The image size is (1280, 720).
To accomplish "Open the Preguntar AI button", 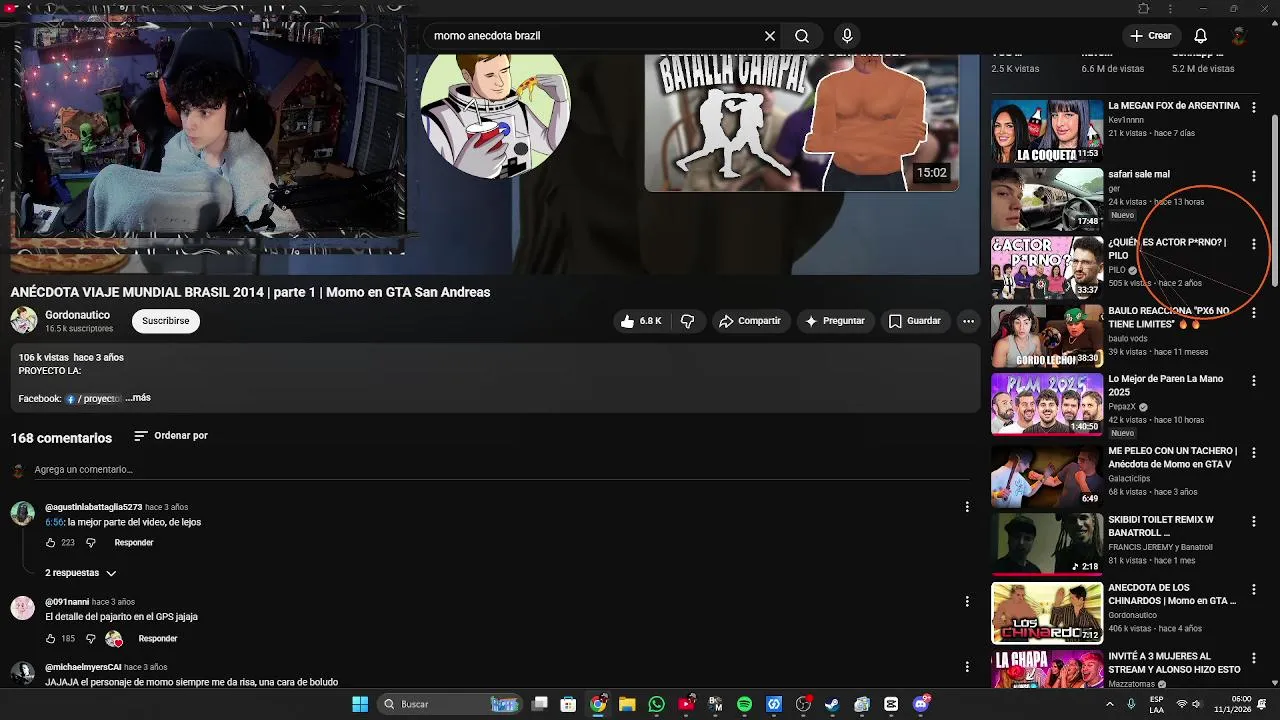I will (x=834, y=321).
